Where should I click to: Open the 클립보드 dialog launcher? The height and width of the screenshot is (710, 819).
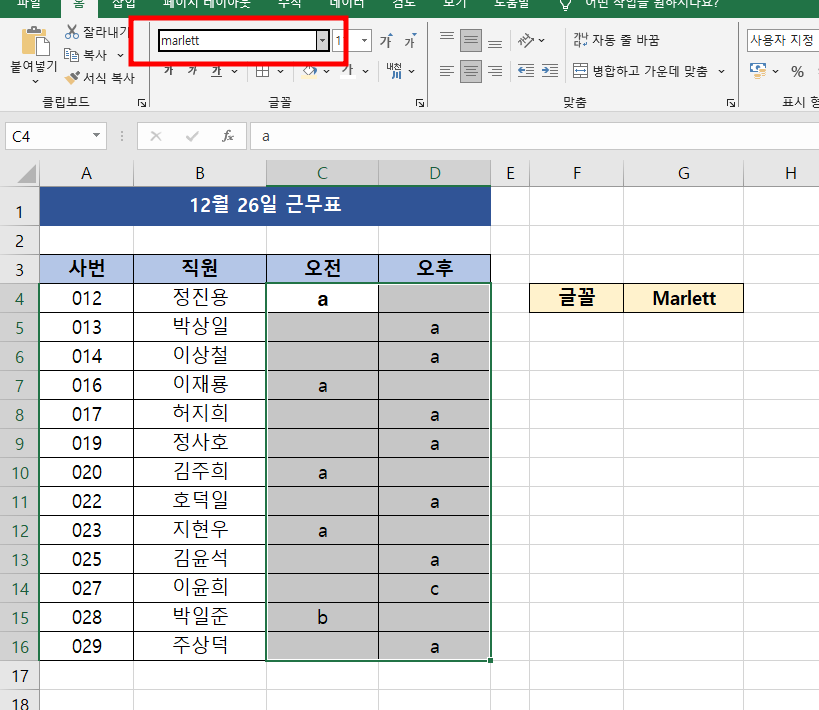pos(142,103)
